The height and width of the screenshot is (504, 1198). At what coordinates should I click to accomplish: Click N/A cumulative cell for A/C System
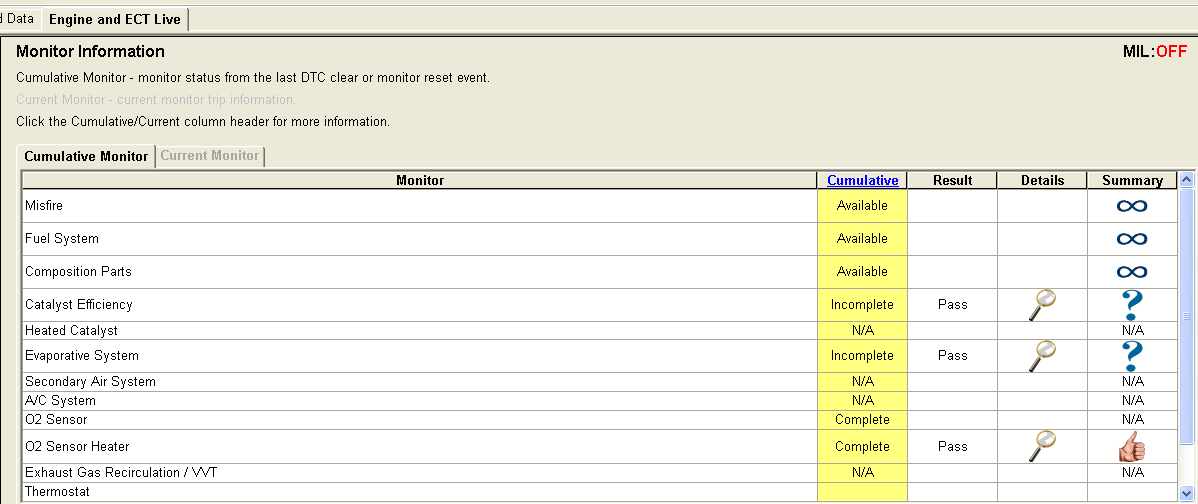862,401
